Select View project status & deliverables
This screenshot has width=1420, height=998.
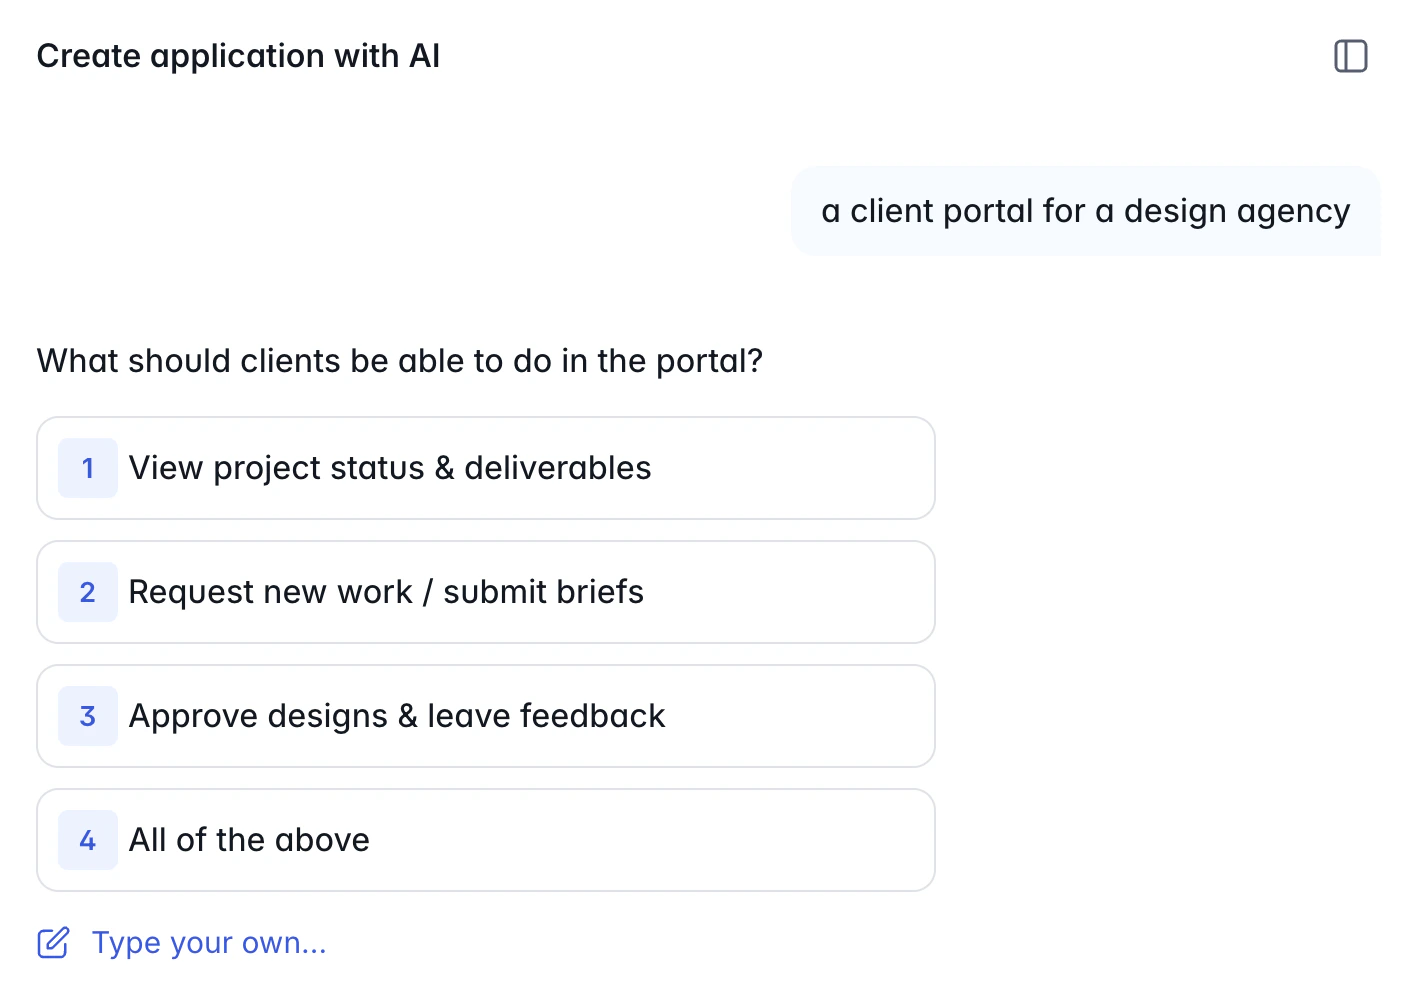point(390,468)
